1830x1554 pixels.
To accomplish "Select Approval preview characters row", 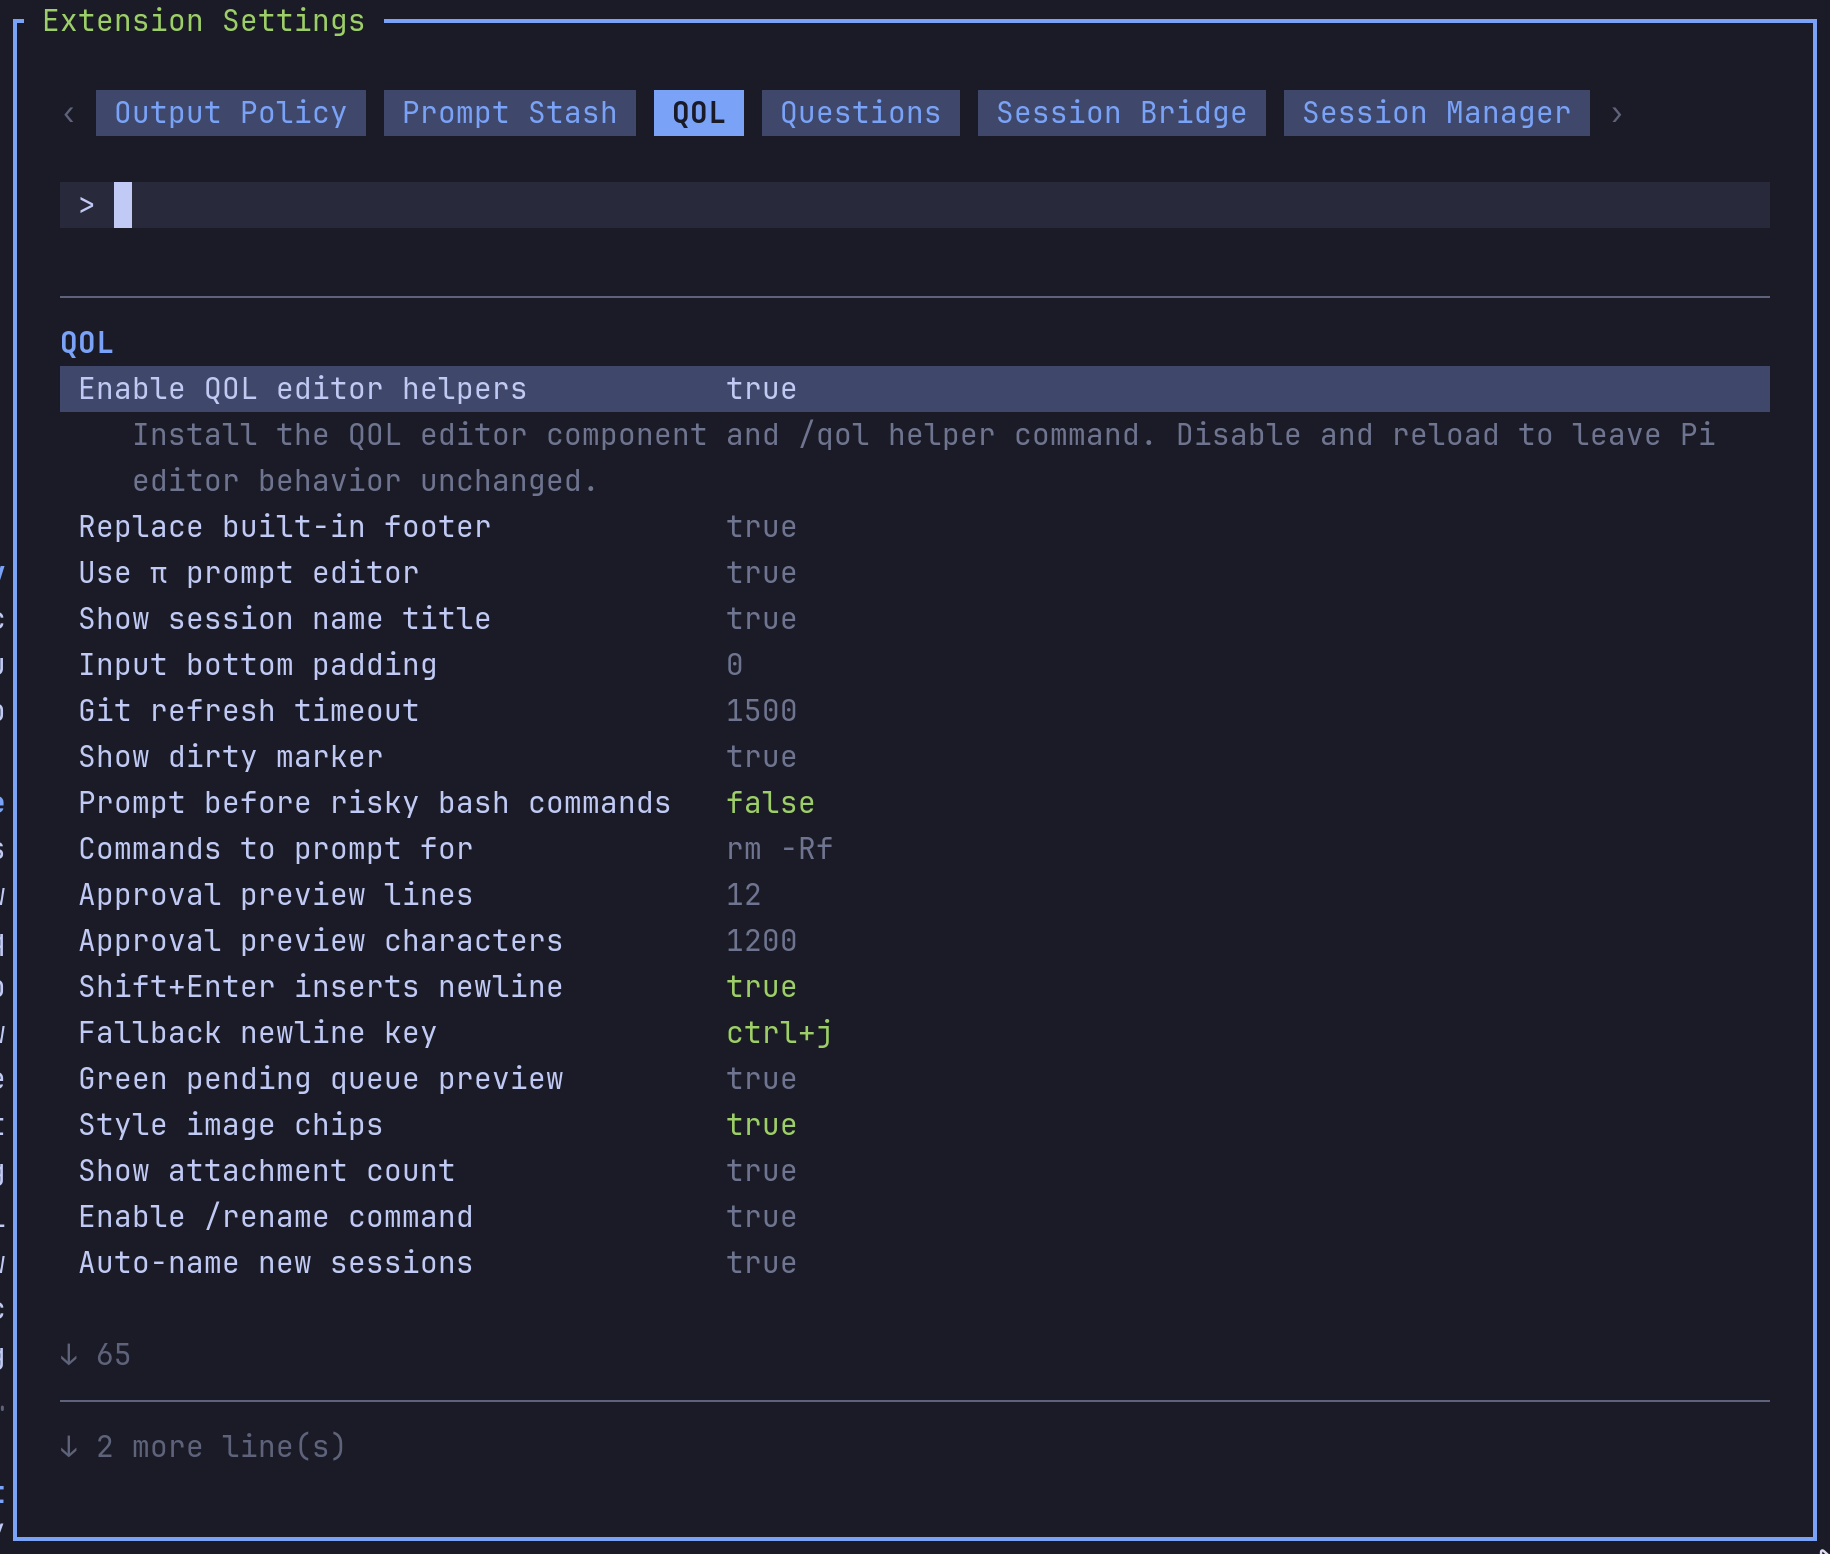I will (x=915, y=941).
